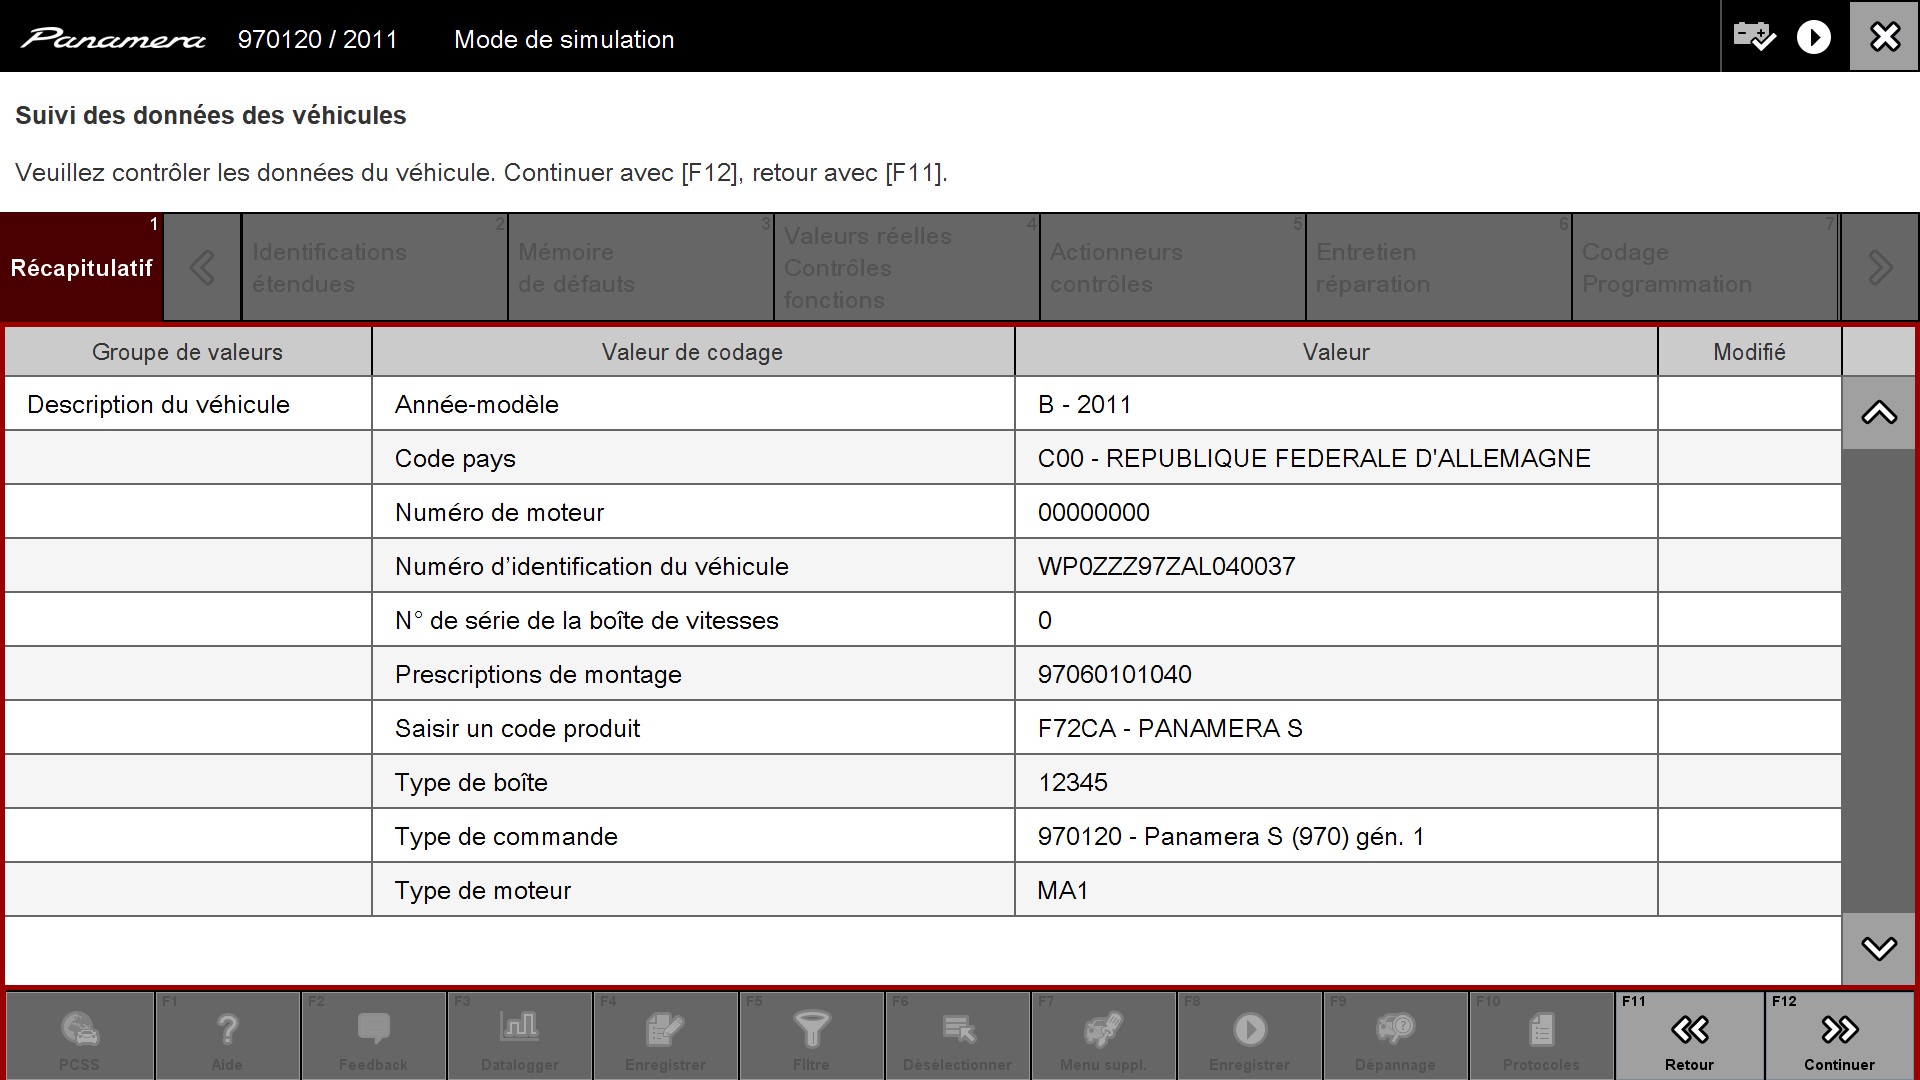This screenshot has height=1080, width=1920.
Task: Click the Enregistrer F8 record button
Action: click(x=1249, y=1035)
